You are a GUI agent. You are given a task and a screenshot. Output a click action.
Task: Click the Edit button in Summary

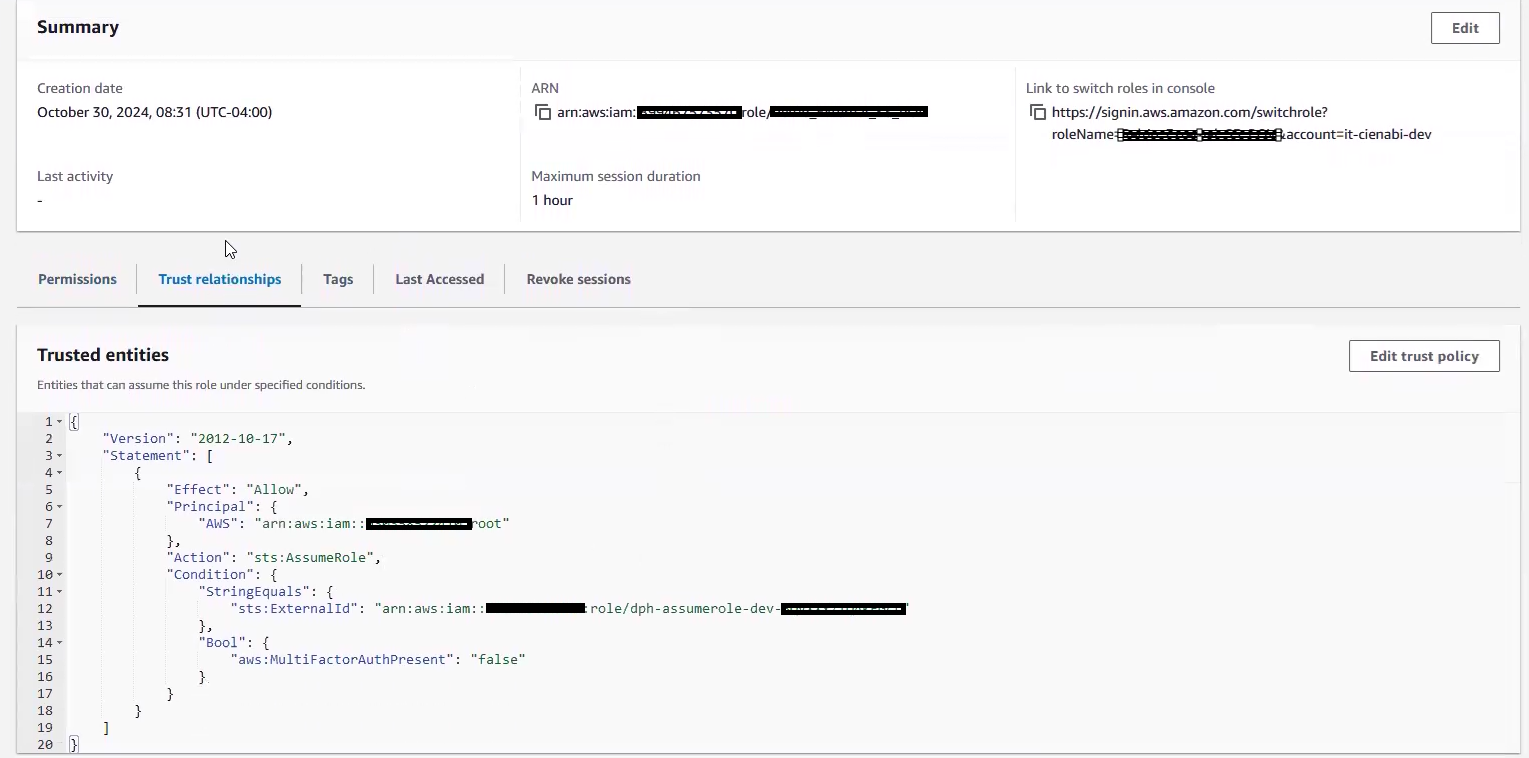tap(1464, 28)
